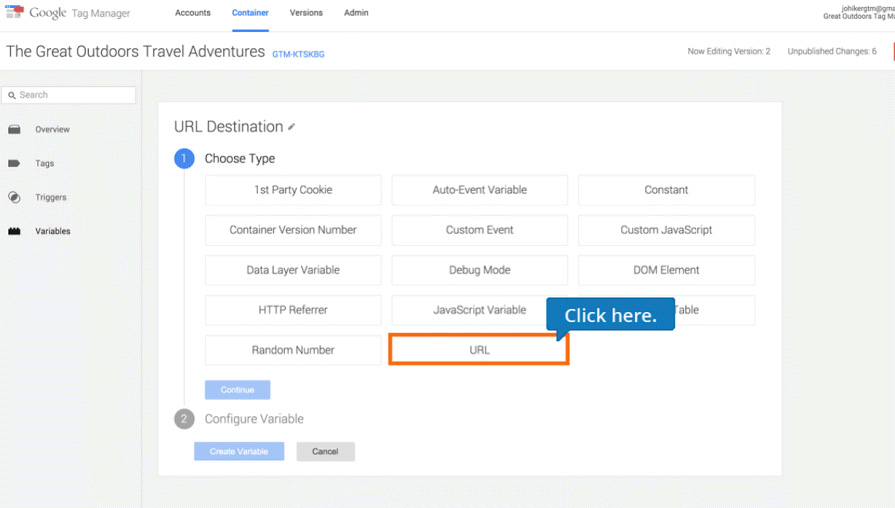Open Triggers in the sidebar
Image resolution: width=895 pixels, height=508 pixels.
tap(51, 197)
